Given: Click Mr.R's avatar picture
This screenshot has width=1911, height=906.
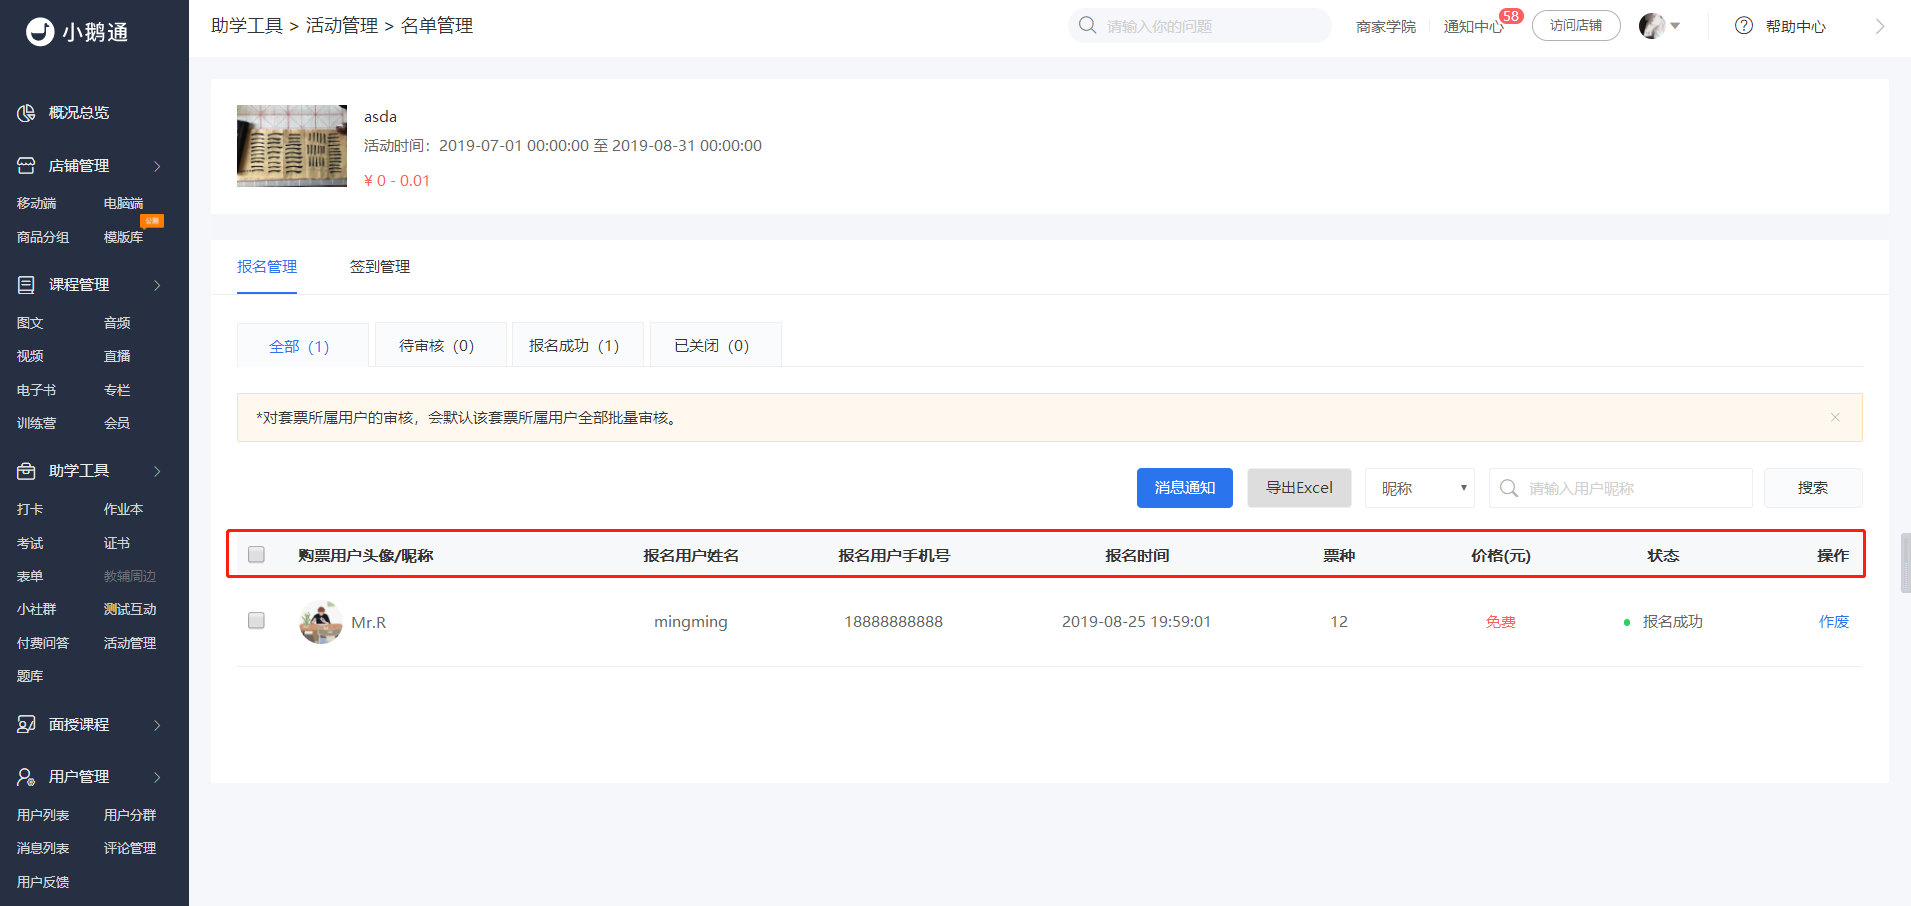Looking at the screenshot, I should point(320,622).
